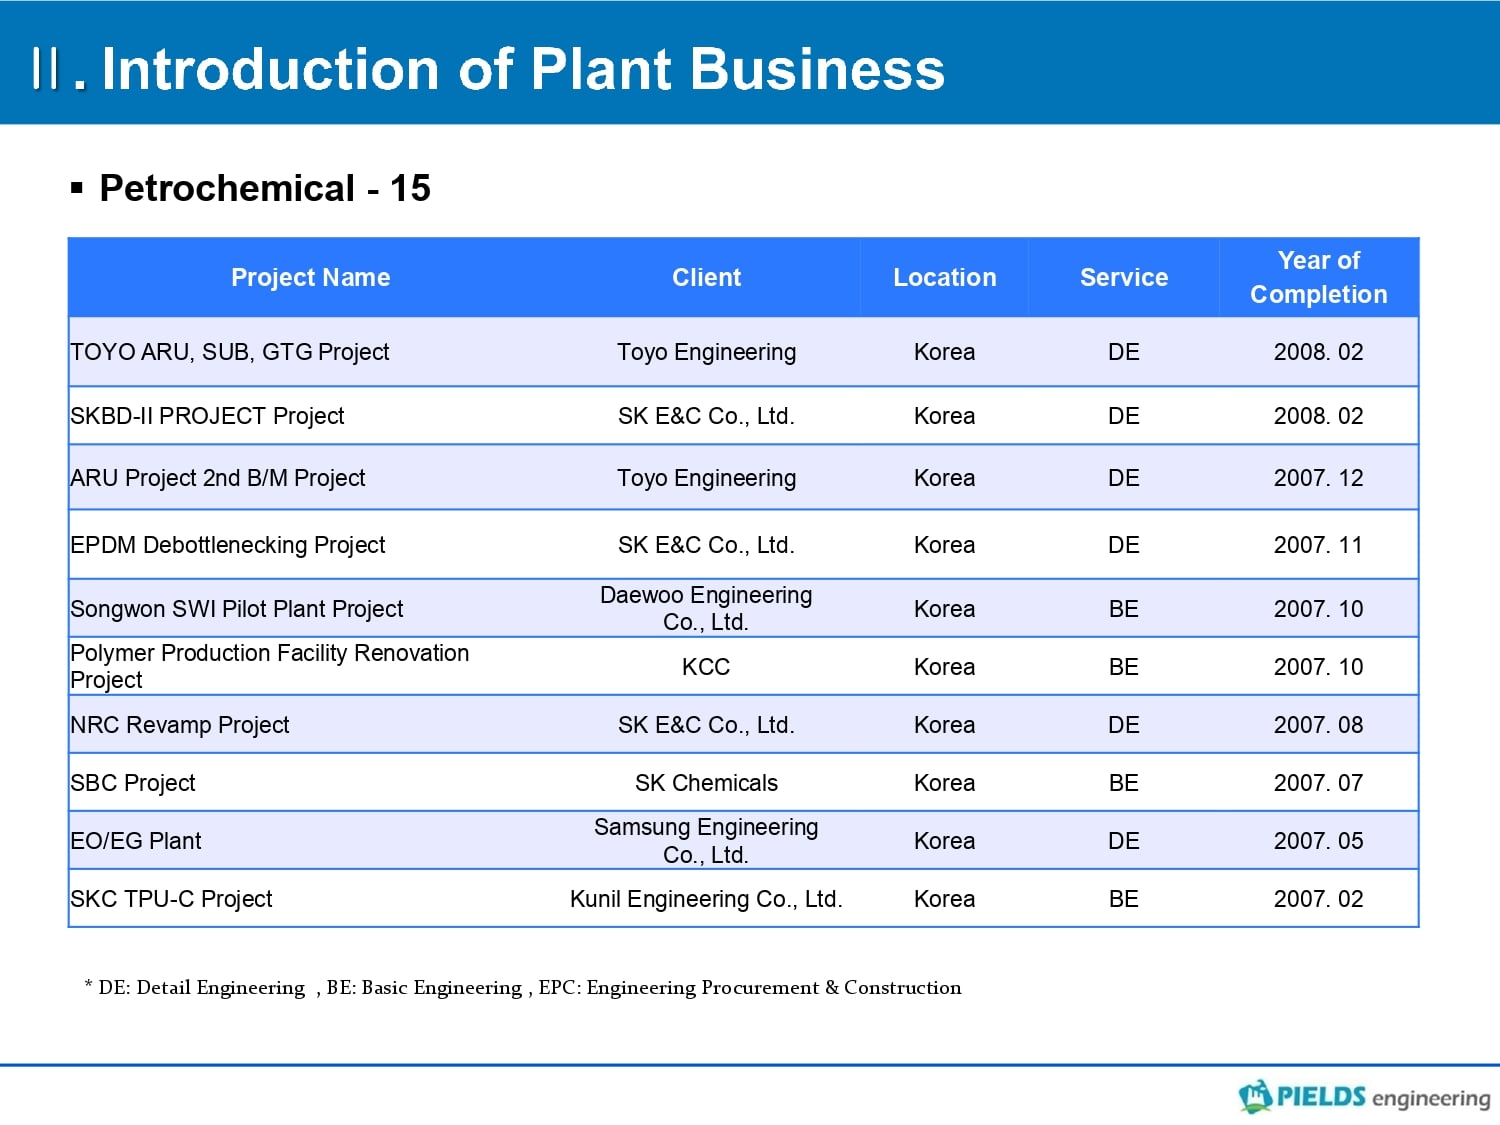Click the Service column header
The width and height of the screenshot is (1500, 1125).
point(1124,277)
